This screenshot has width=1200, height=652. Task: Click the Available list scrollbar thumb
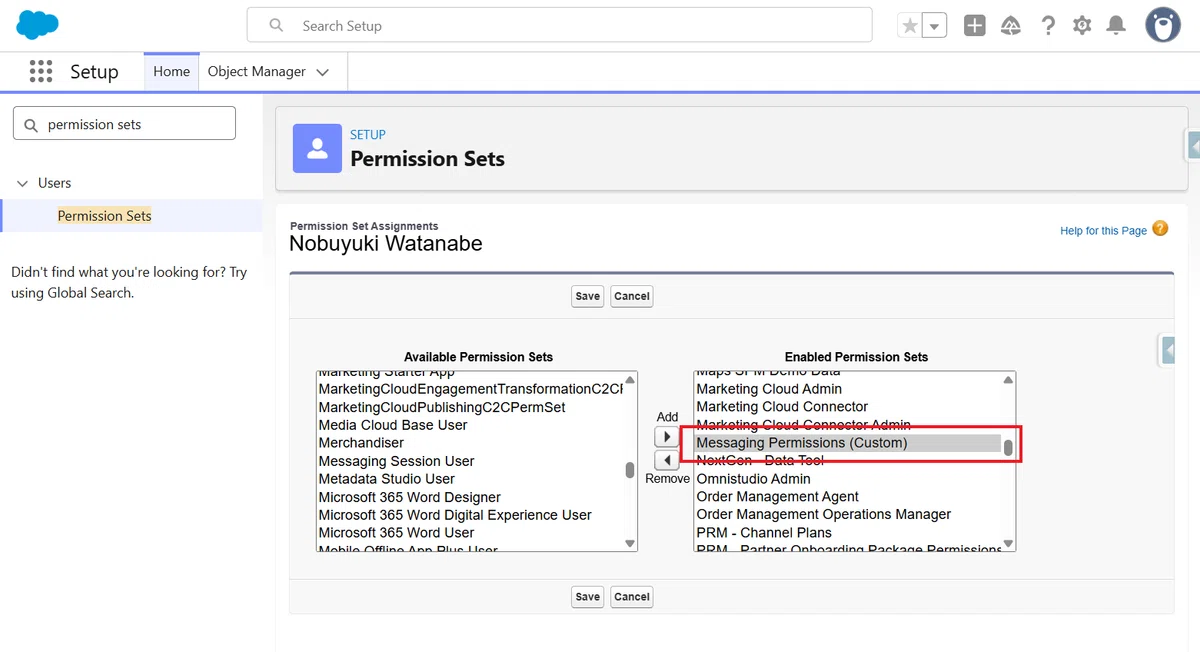tap(630, 470)
